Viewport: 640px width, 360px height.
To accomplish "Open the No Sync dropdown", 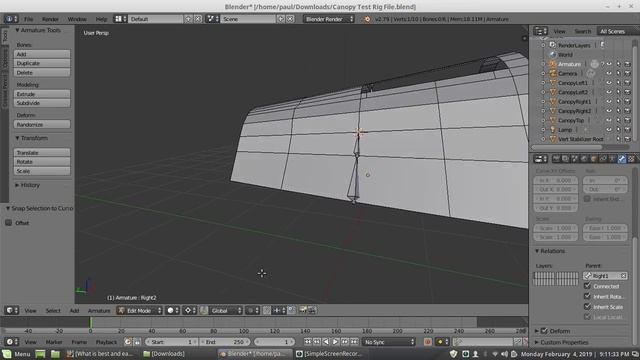I will click(389, 342).
